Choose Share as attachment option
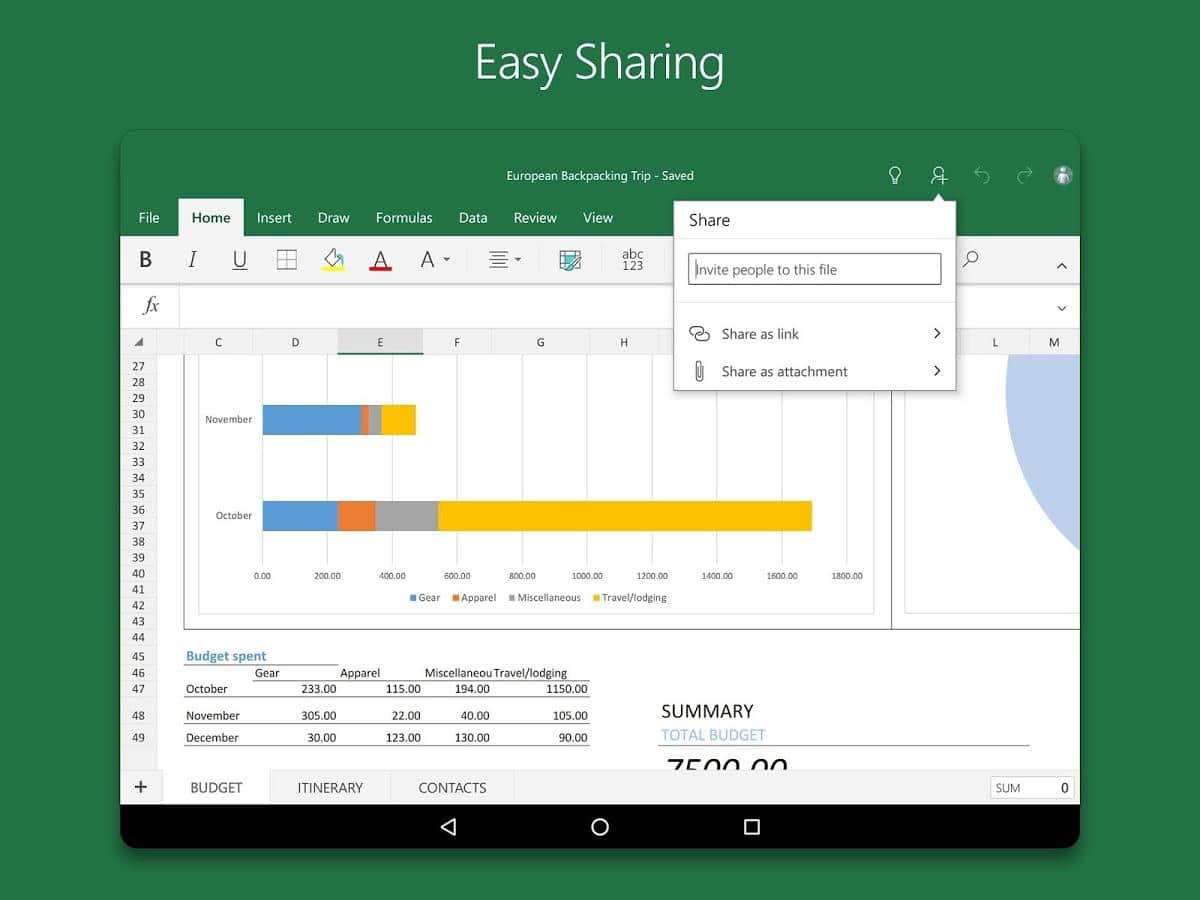 click(x=814, y=371)
